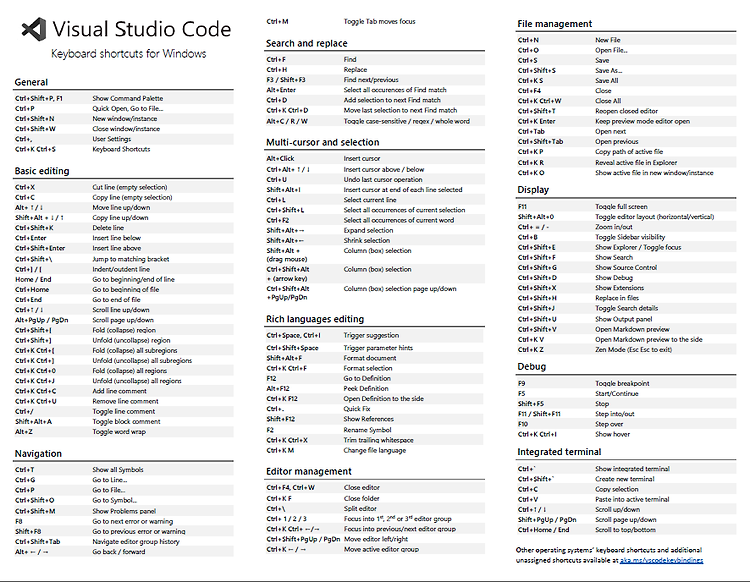Select the 'Toggle breakpoint' entry
750x582 pixels.
click(x=622, y=384)
